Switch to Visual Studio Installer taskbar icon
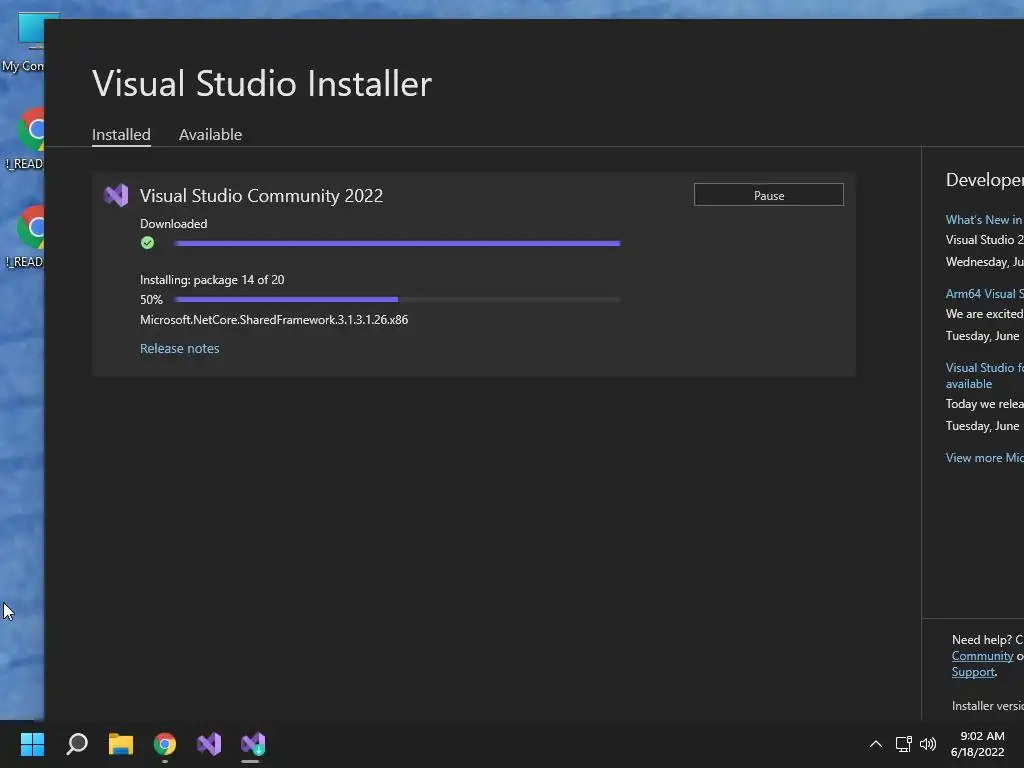This screenshot has height=768, width=1024. [253, 744]
